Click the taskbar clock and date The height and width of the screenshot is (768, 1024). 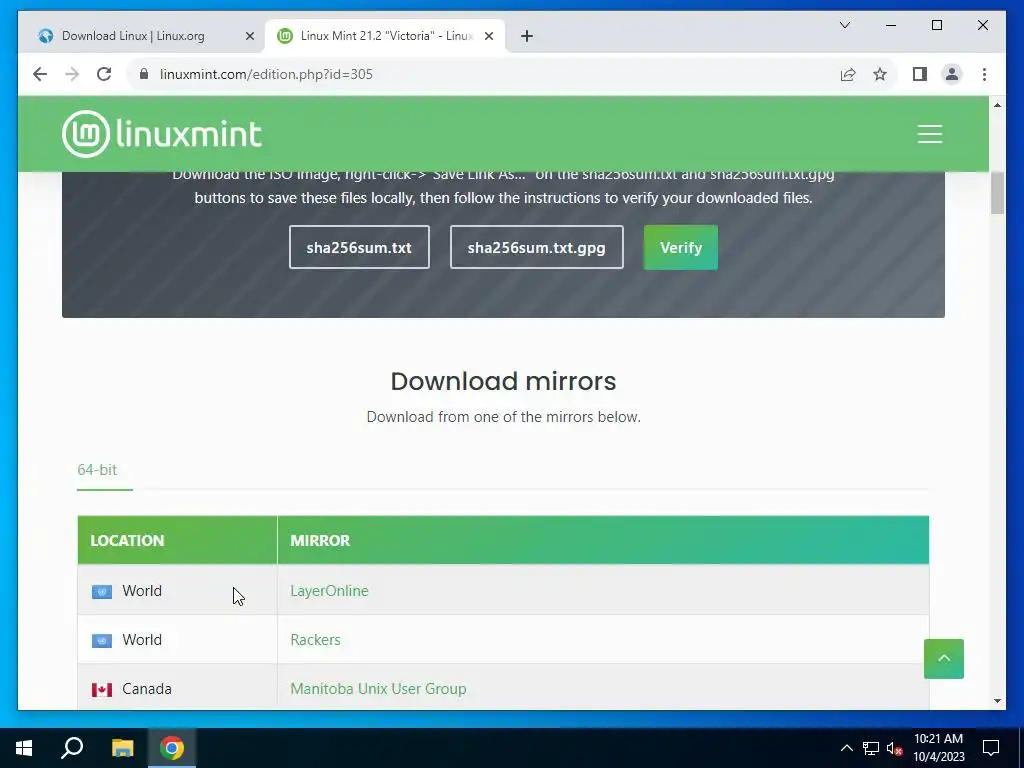938,748
